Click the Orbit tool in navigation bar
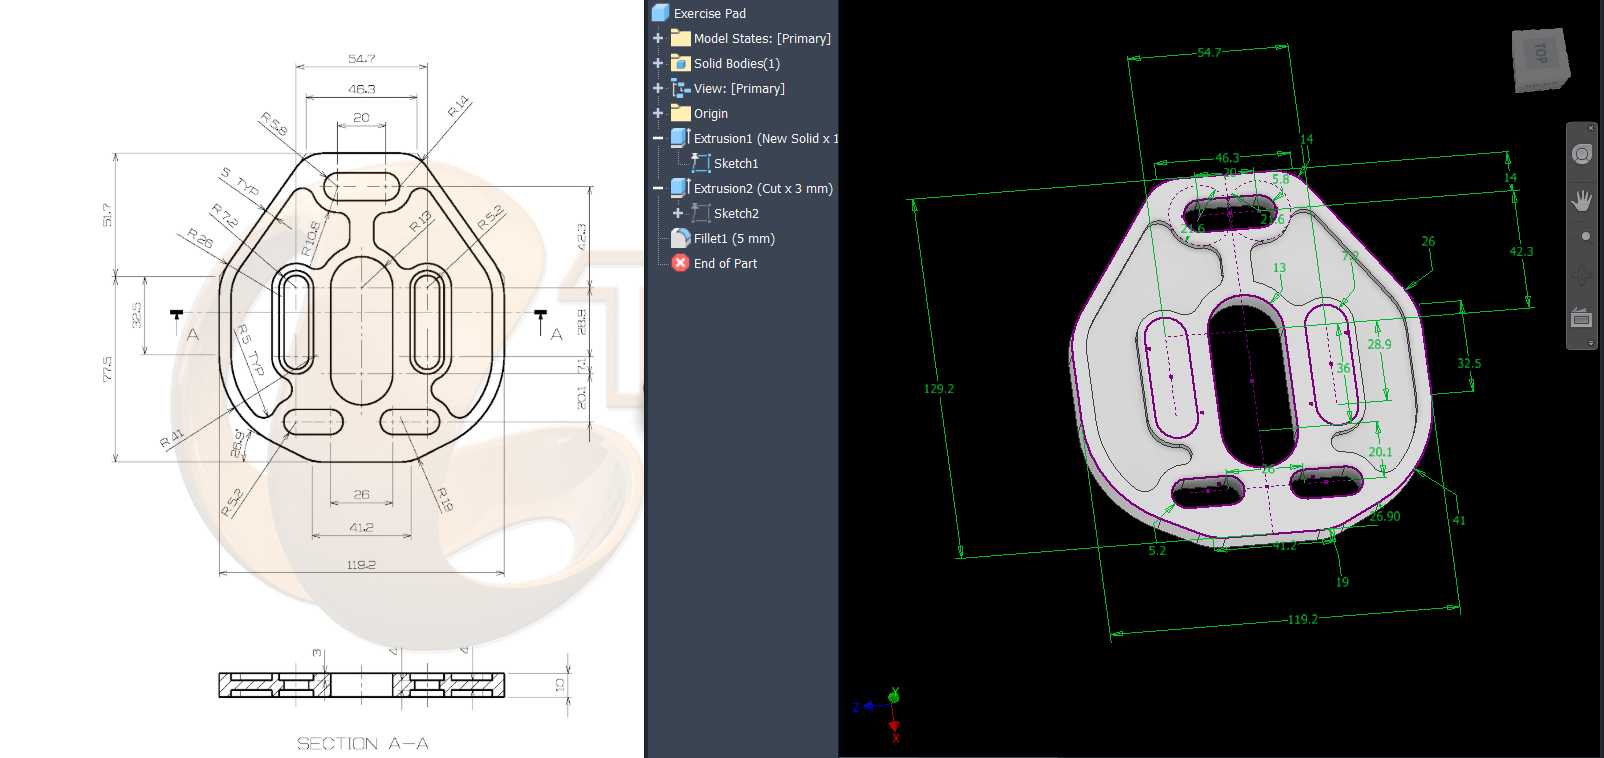 1582,275
